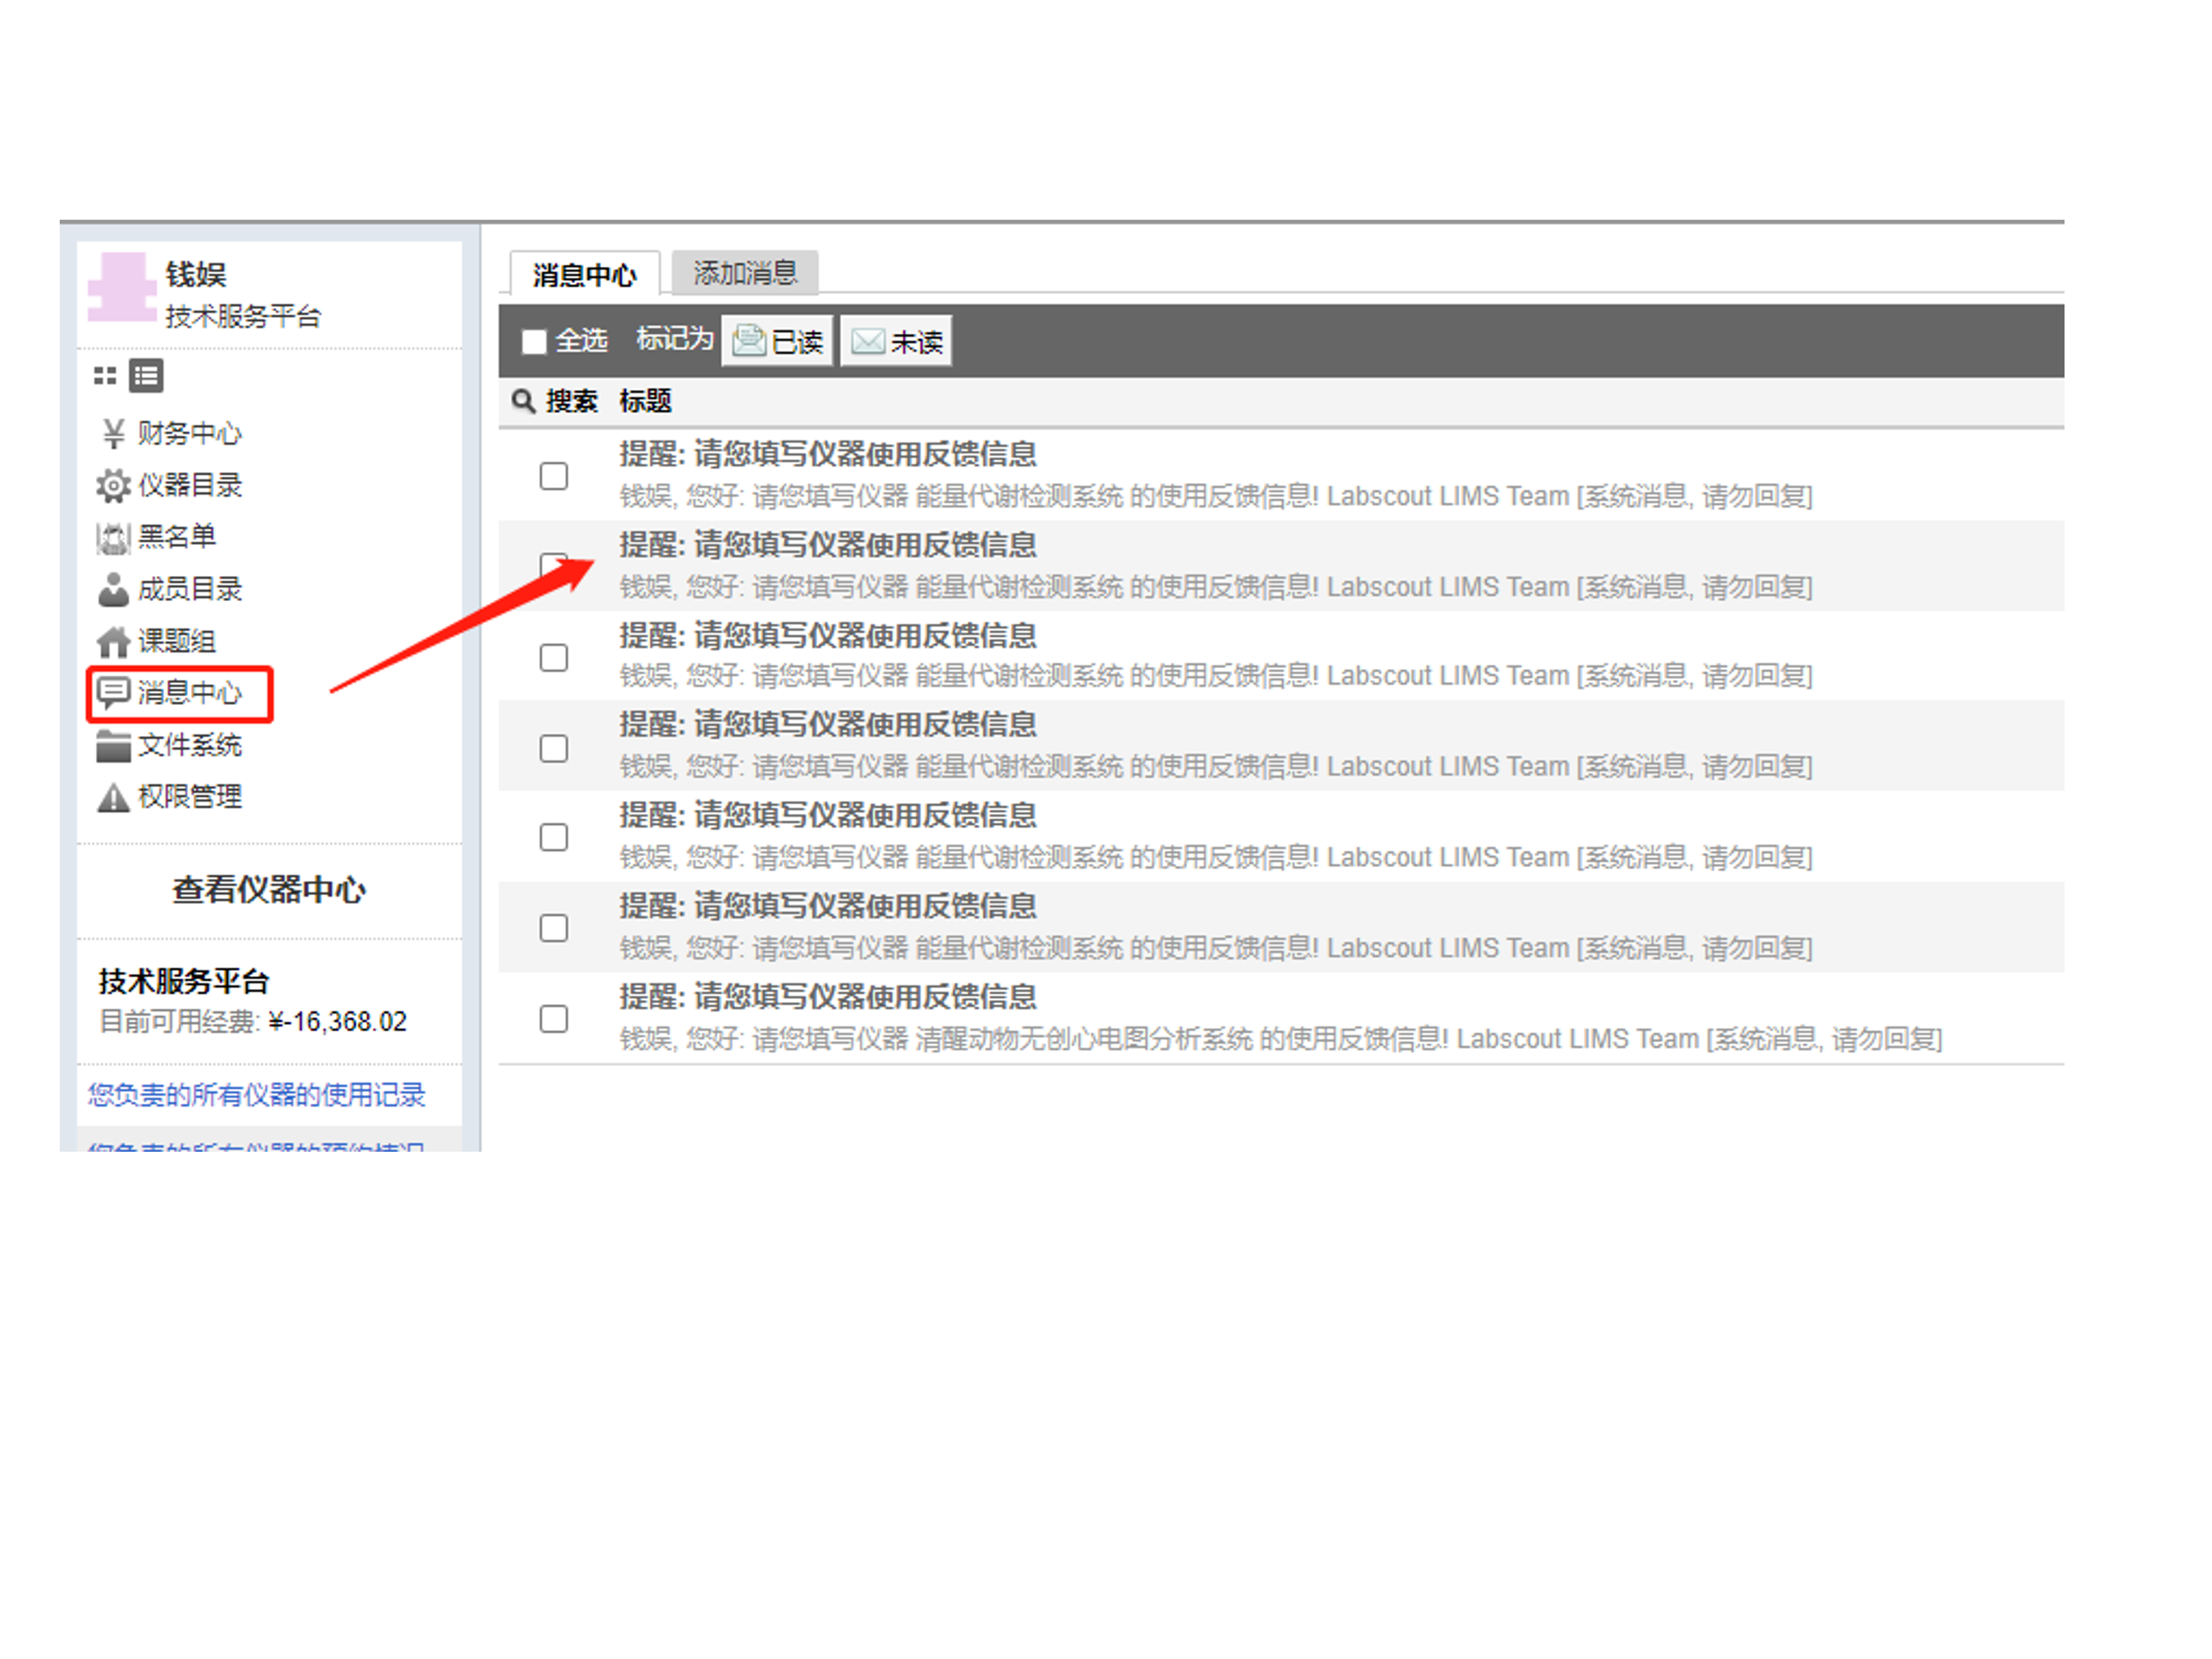Click the 成员目录 person icon
Screen dimensions: 2212x1659
tap(113, 589)
